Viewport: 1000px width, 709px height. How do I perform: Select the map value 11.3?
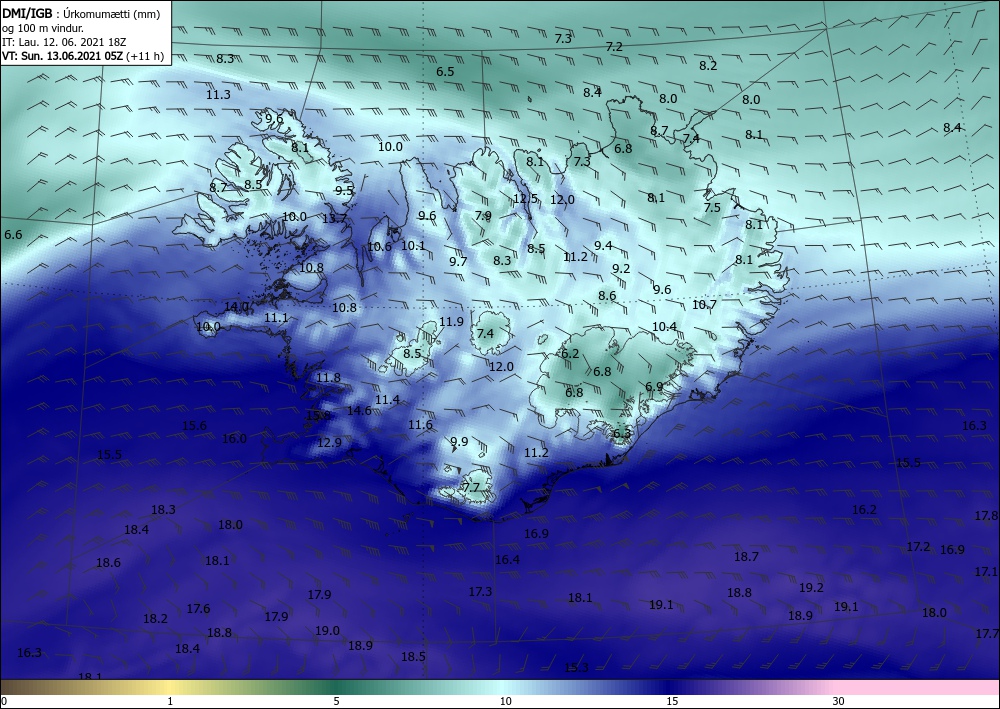pos(218,95)
